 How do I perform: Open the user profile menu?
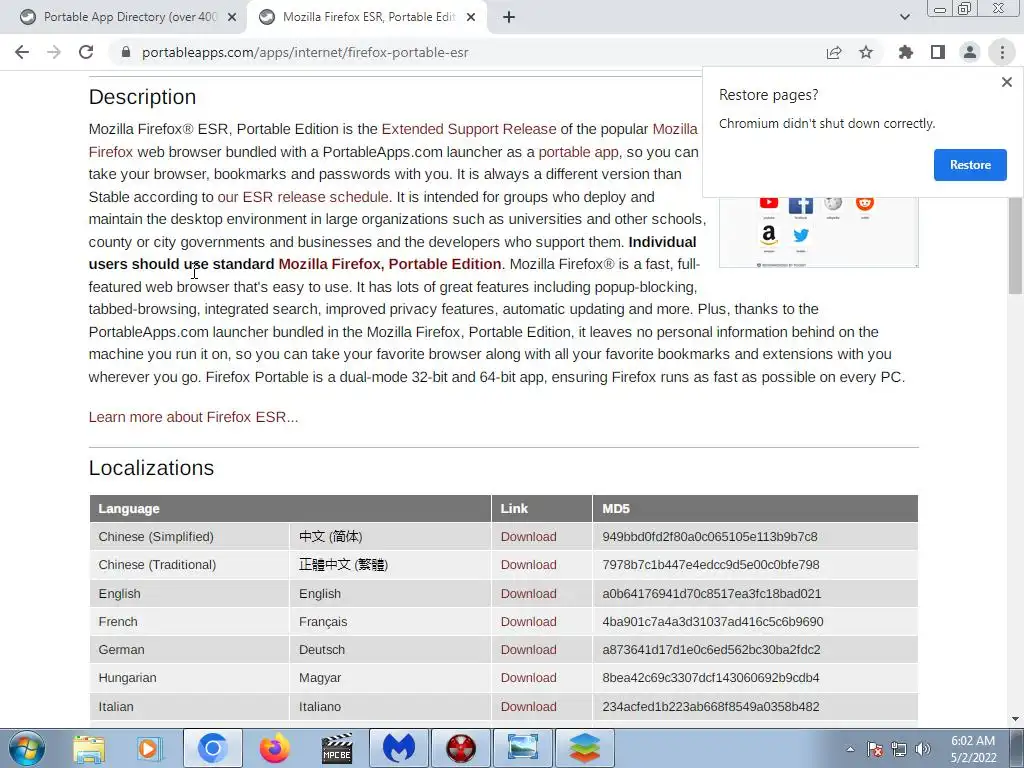click(x=970, y=52)
